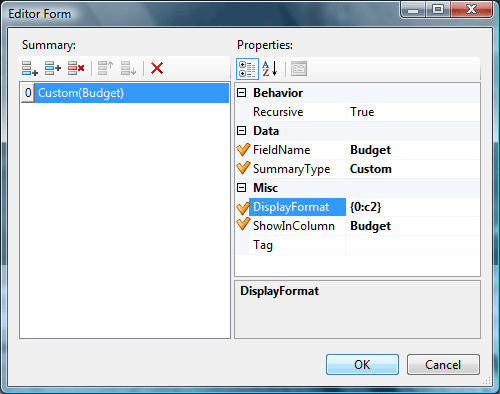Collapse the Misc category

pyautogui.click(x=241, y=188)
